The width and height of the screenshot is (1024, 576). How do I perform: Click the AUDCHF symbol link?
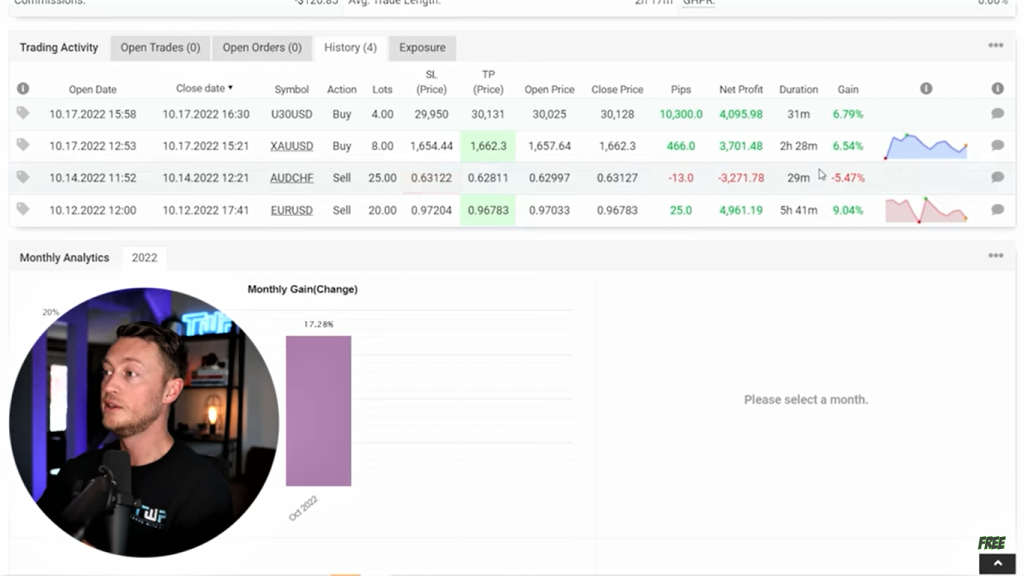[292, 178]
